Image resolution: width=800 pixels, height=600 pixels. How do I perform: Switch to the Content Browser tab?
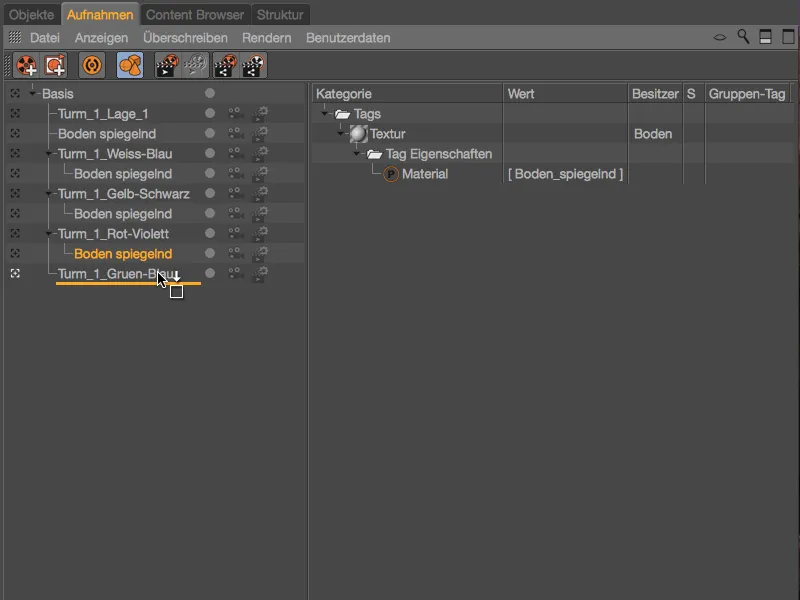pos(195,15)
